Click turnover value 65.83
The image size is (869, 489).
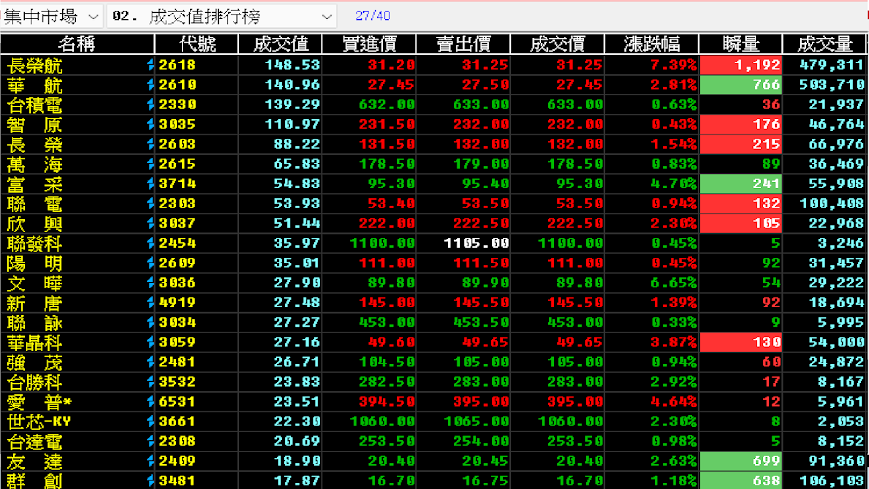[x=297, y=164]
